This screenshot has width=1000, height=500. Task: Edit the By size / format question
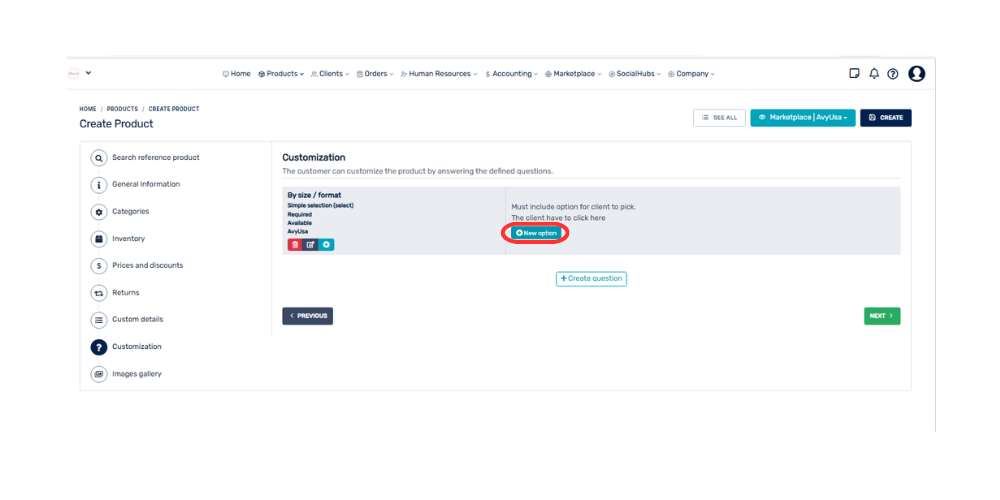tap(310, 245)
